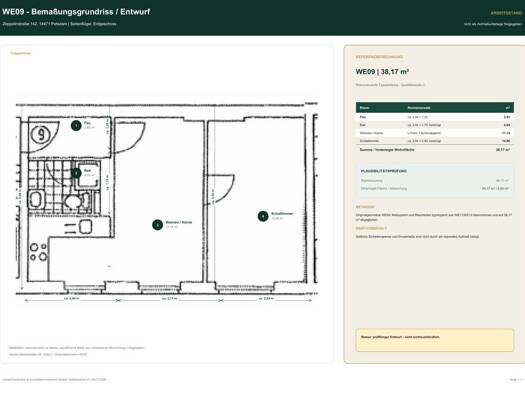Select the Schlafzimmer marker number 4

pos(263,216)
